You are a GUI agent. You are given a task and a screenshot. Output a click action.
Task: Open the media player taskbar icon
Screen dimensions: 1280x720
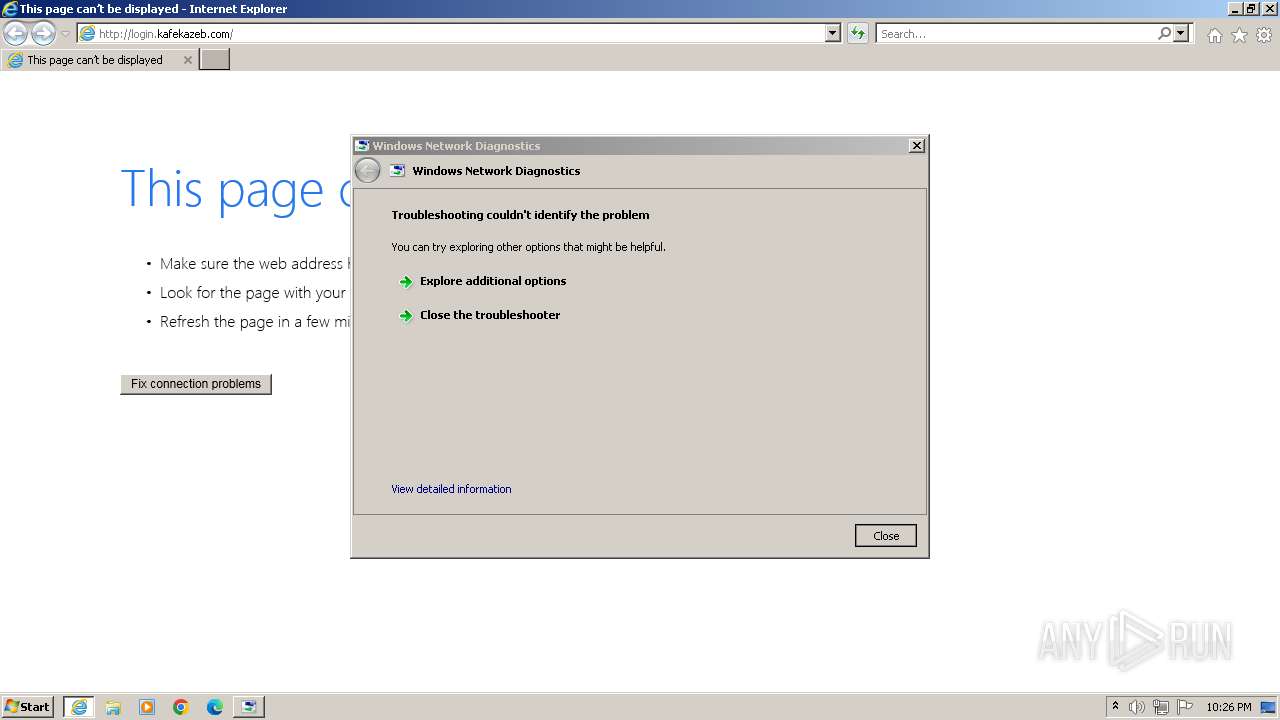pos(147,707)
